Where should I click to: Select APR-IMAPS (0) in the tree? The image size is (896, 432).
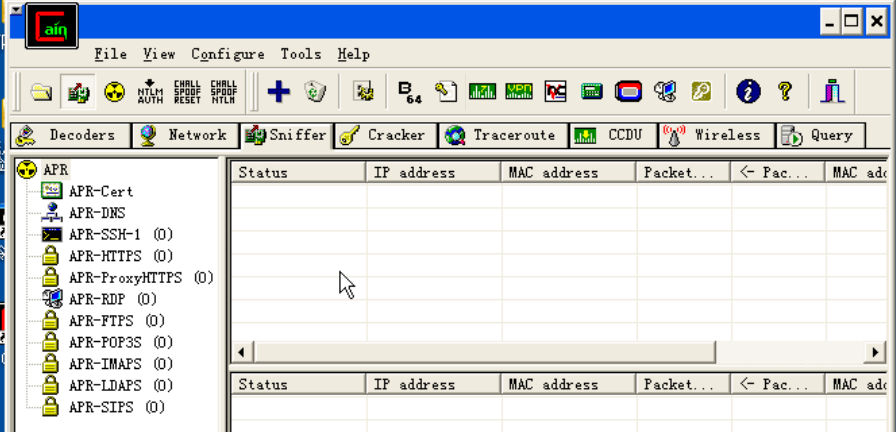point(121,364)
